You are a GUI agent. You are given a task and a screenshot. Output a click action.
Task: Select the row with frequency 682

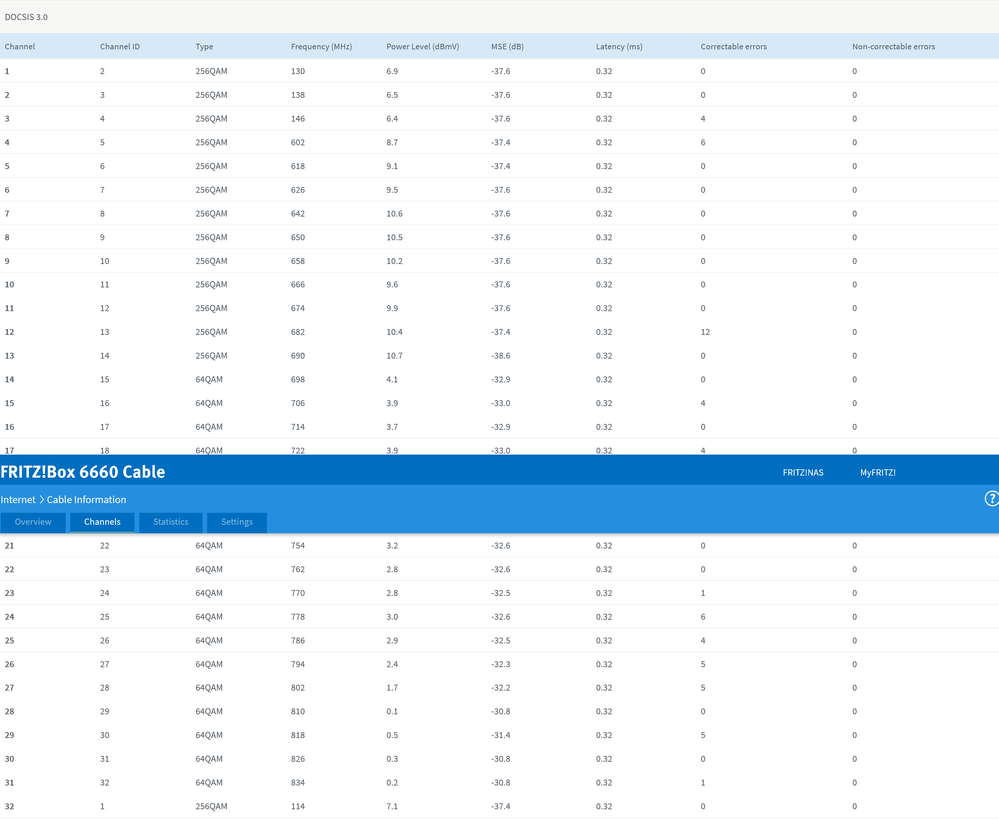pos(500,332)
